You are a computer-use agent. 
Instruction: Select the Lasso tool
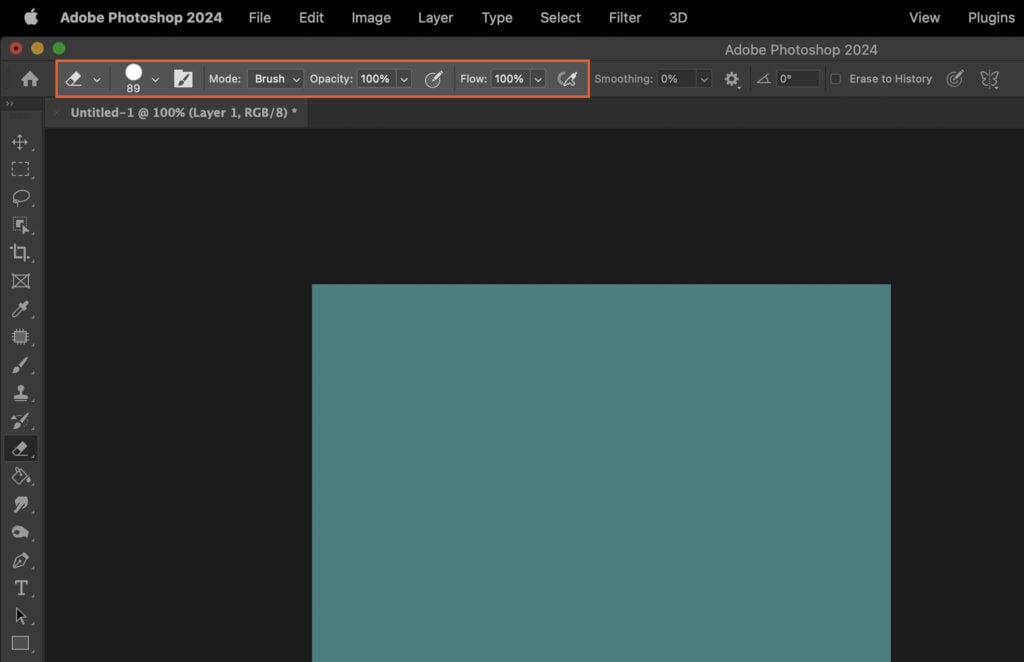pyautogui.click(x=22, y=198)
